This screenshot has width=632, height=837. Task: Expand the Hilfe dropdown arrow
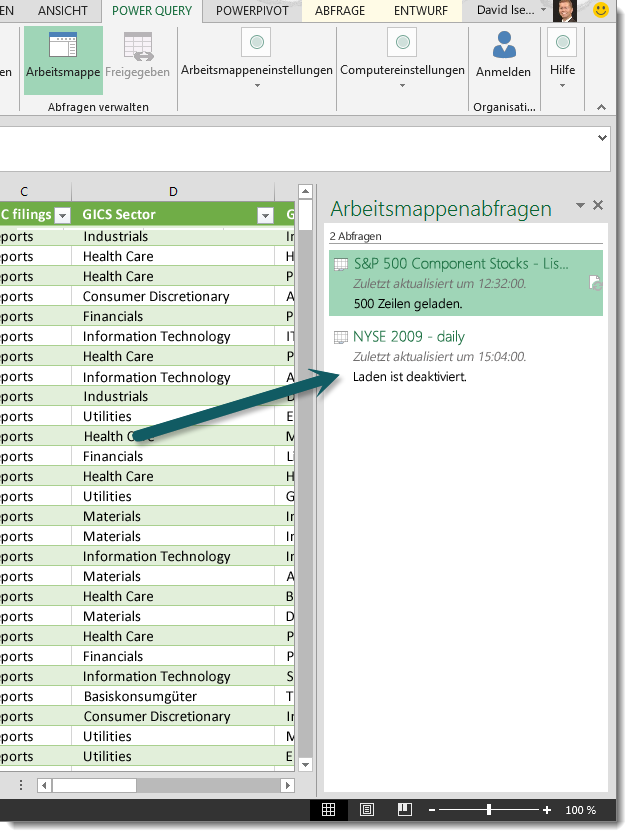tap(563, 85)
